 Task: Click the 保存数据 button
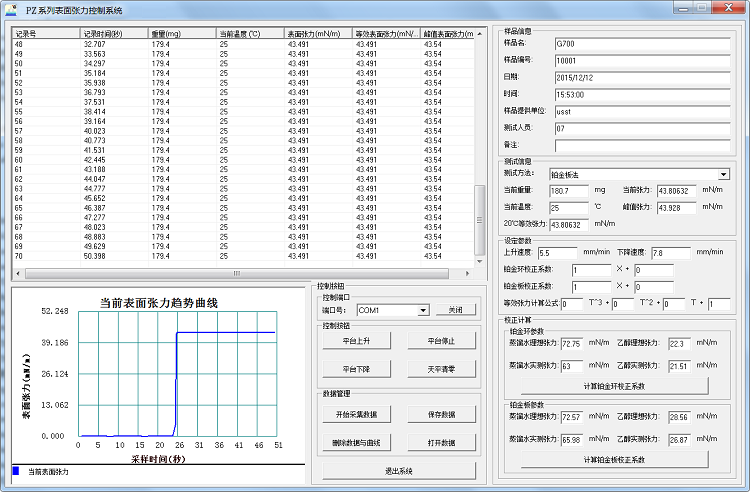pyautogui.click(x=439, y=414)
